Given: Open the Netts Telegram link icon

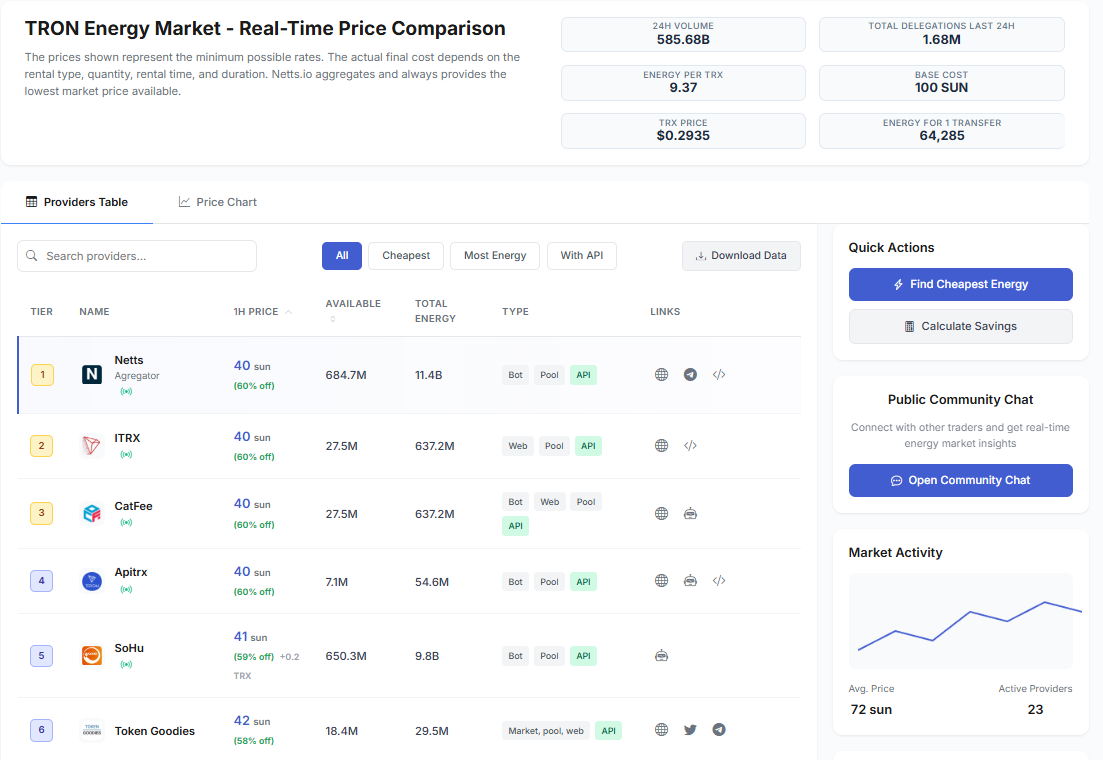Looking at the screenshot, I should point(690,375).
